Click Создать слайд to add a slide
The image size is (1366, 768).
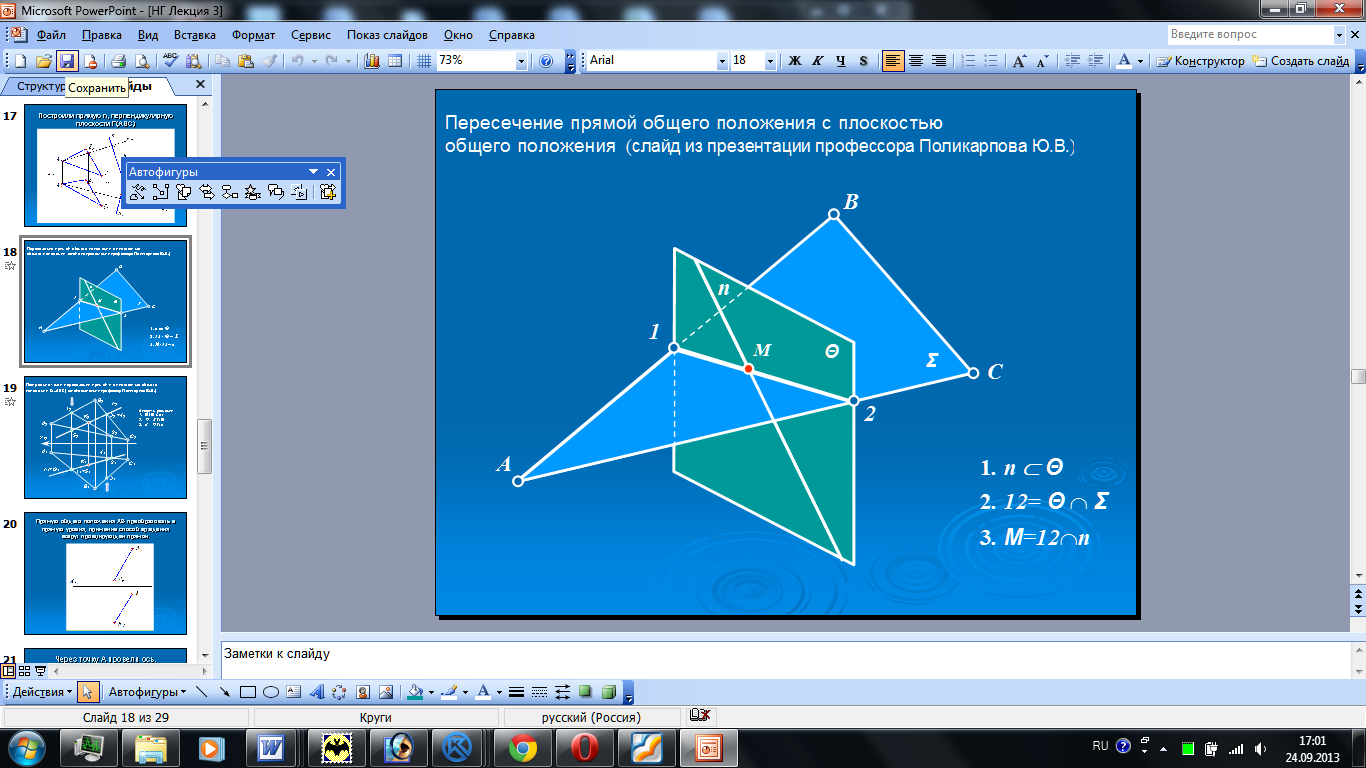click(x=1301, y=60)
